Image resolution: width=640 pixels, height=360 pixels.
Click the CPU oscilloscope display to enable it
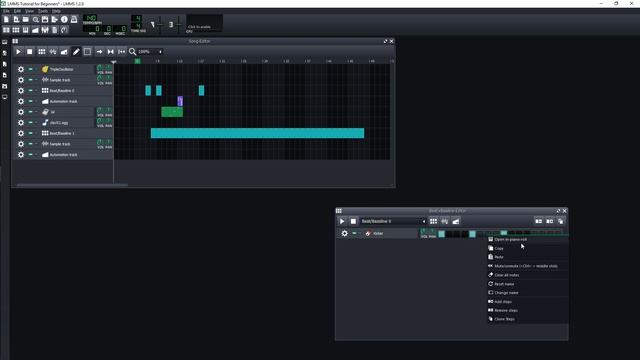click(x=204, y=23)
